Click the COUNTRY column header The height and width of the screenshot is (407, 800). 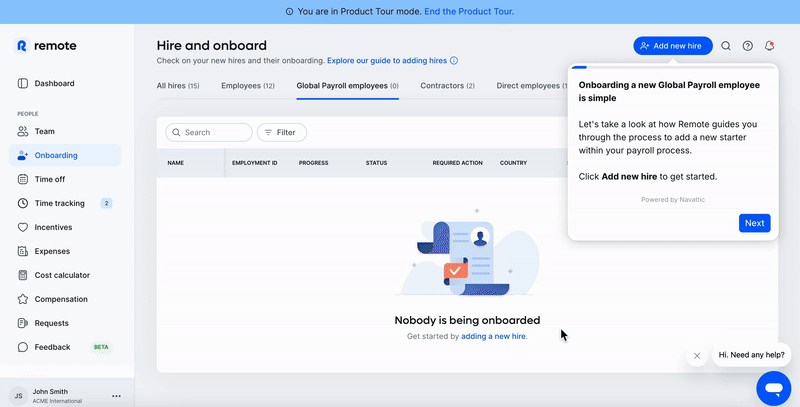pyautogui.click(x=513, y=163)
